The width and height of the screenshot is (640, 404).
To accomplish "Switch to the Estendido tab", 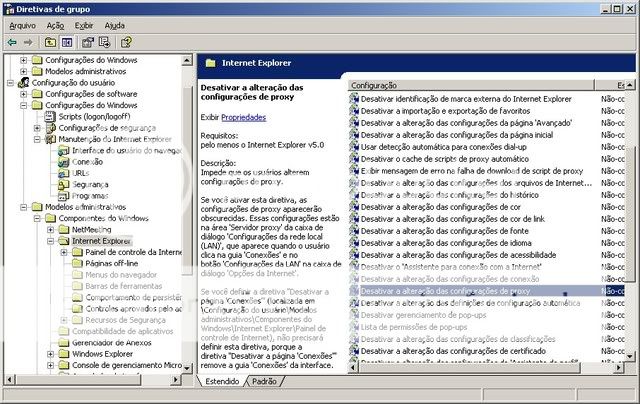I will click(x=222, y=381).
